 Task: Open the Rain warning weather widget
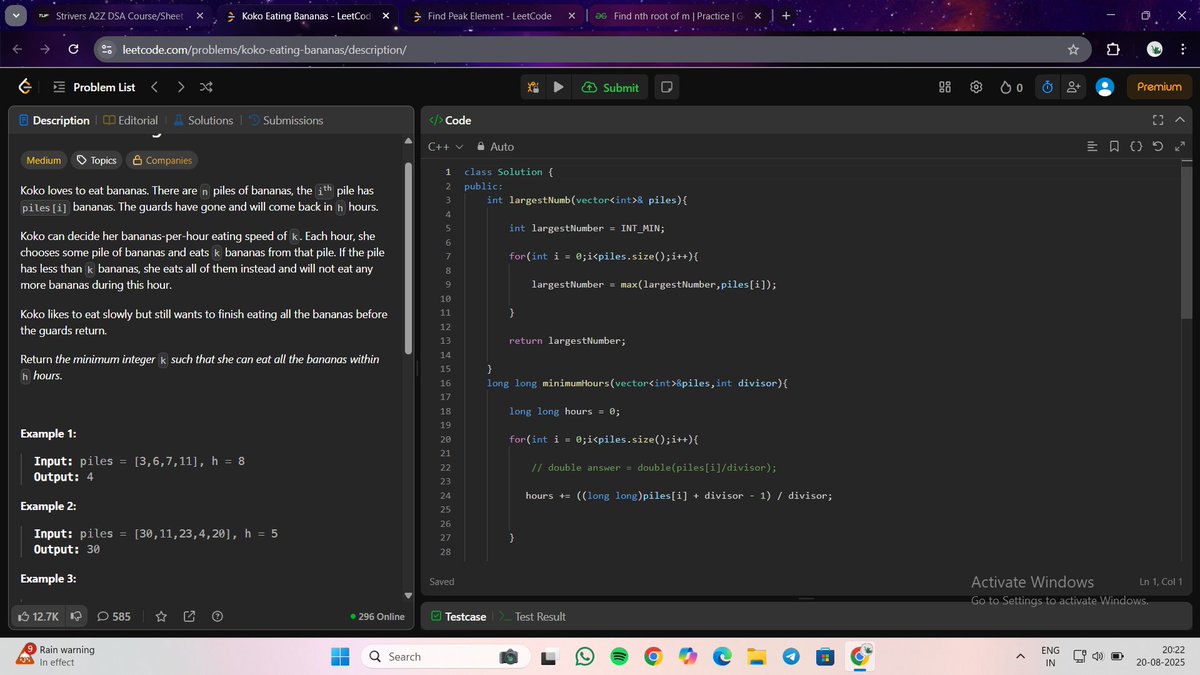56,656
